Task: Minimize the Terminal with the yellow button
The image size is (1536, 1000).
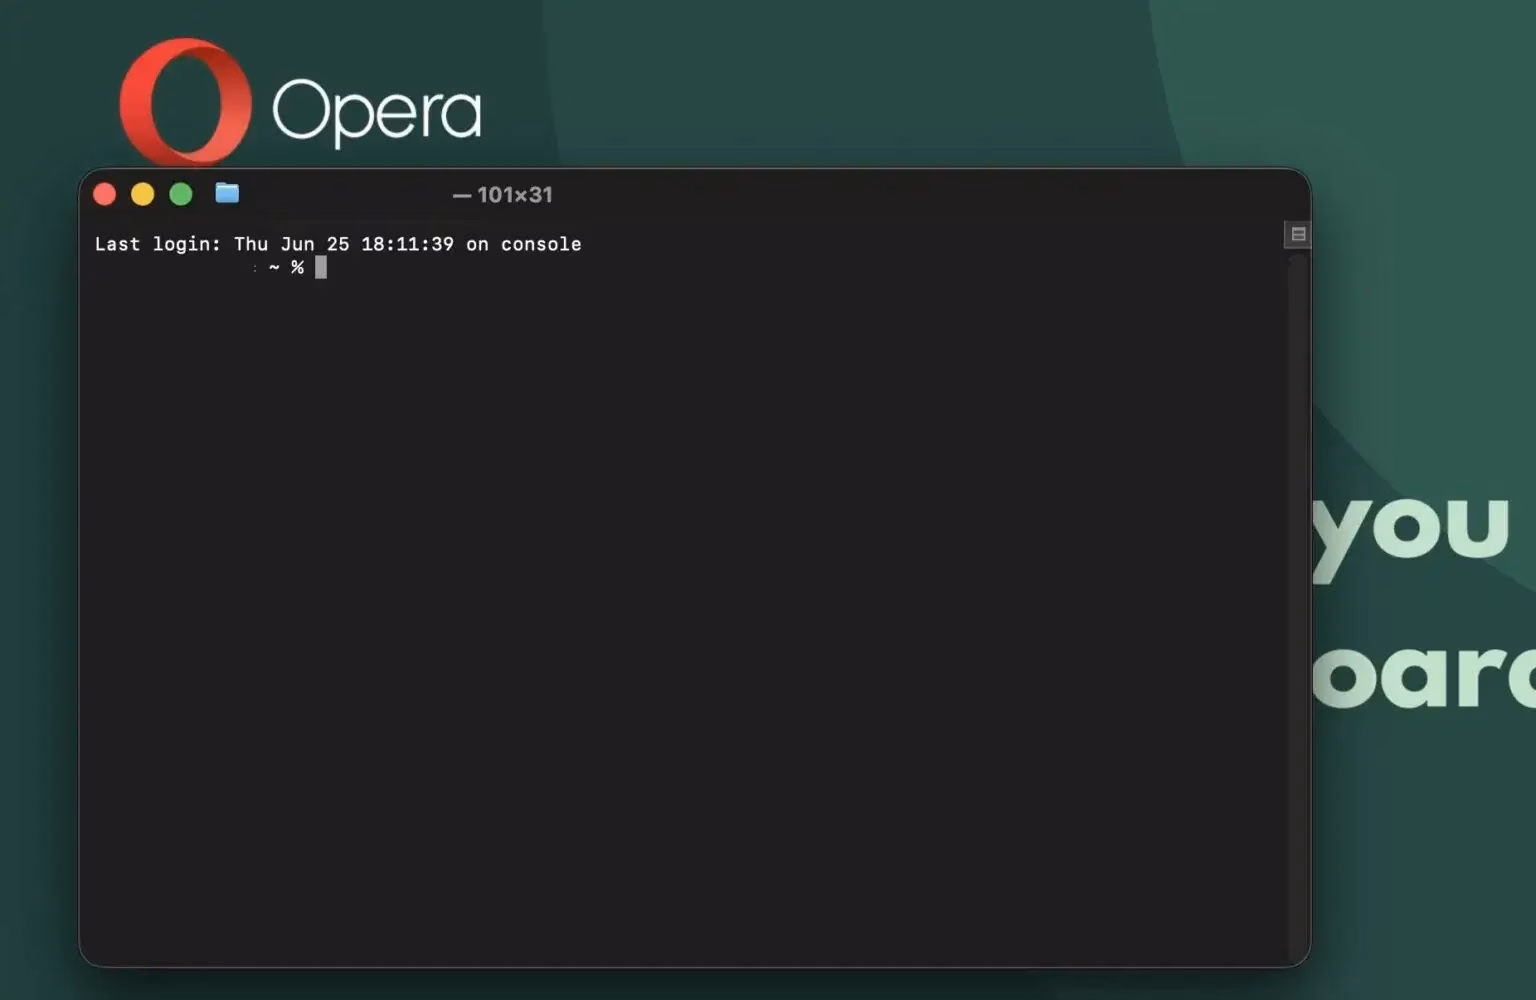Action: [143, 194]
